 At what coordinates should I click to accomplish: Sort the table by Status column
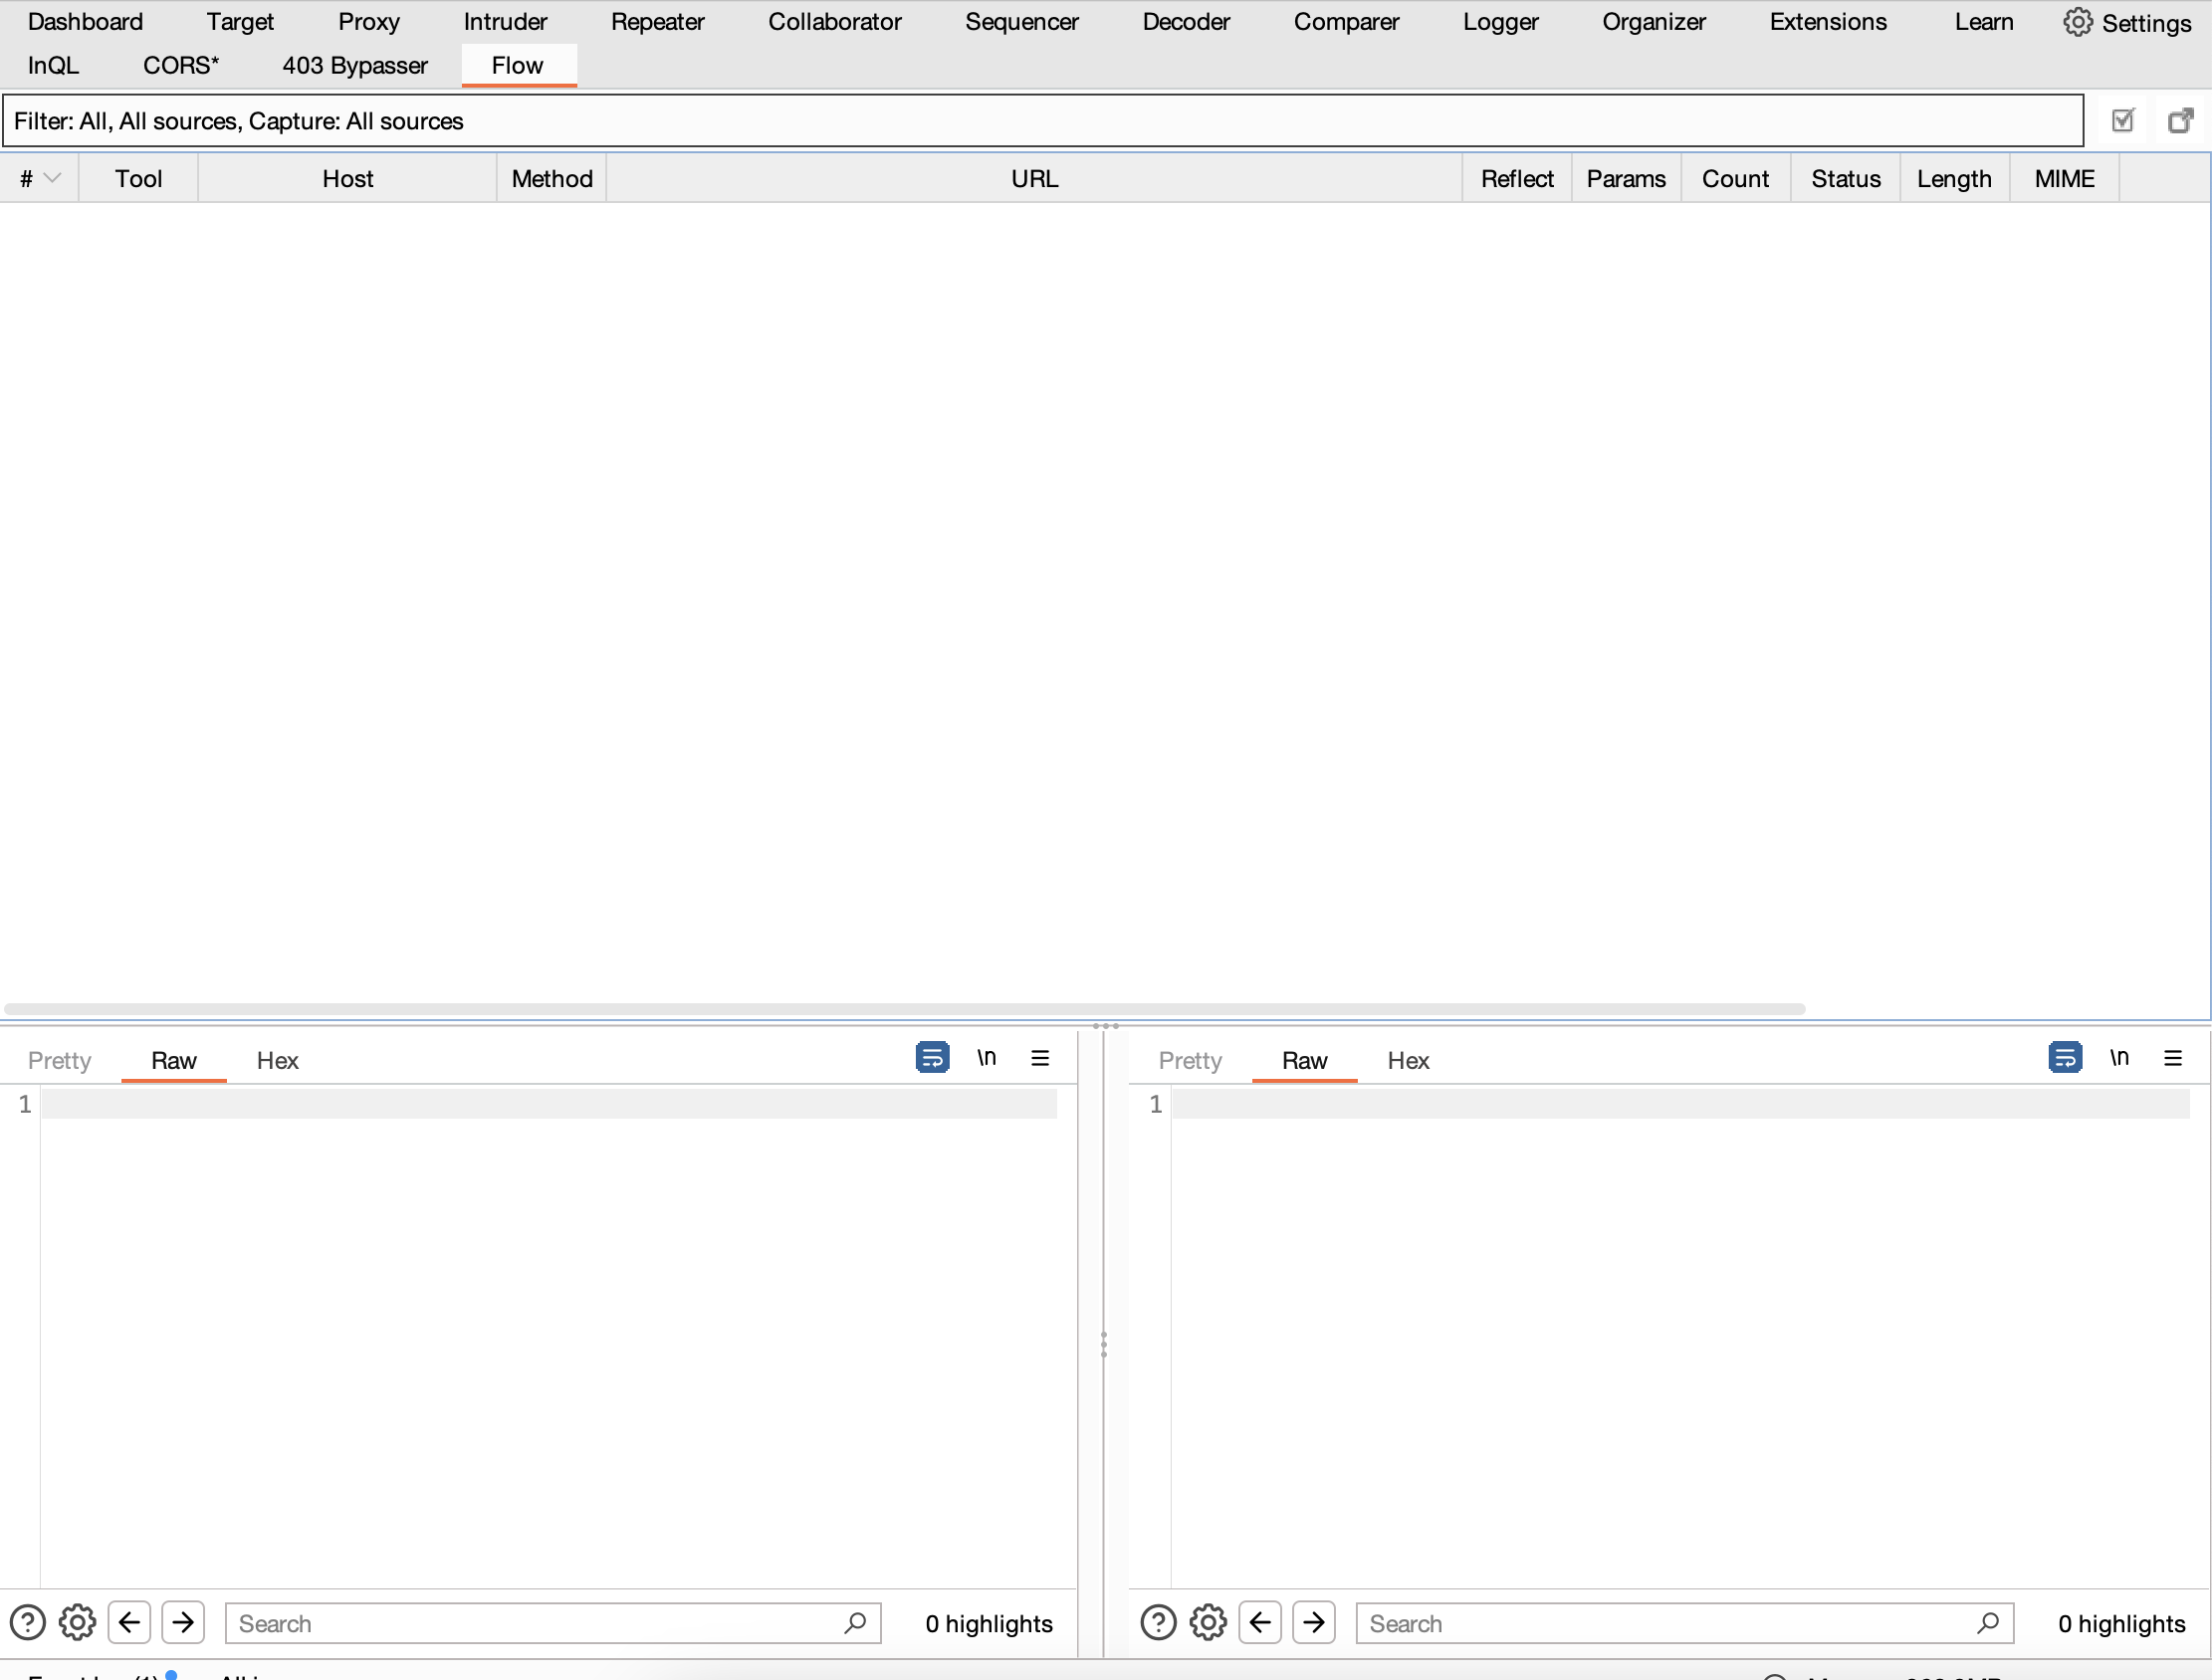coord(1845,179)
